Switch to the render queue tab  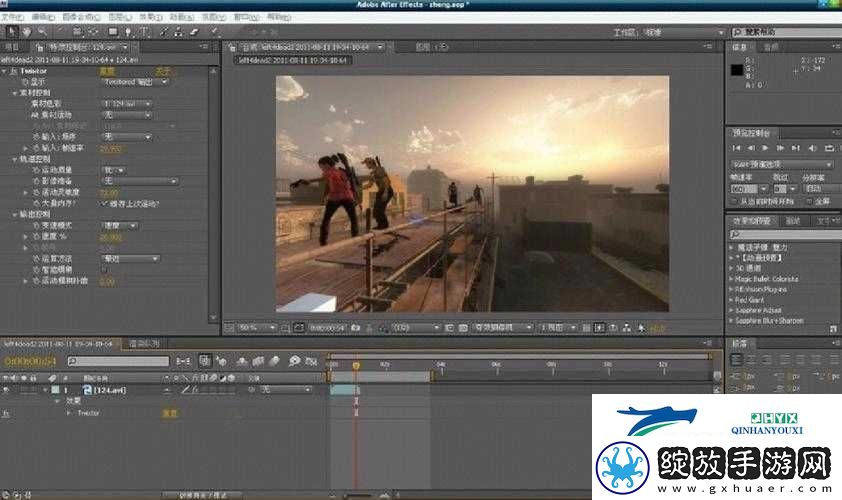click(x=144, y=344)
